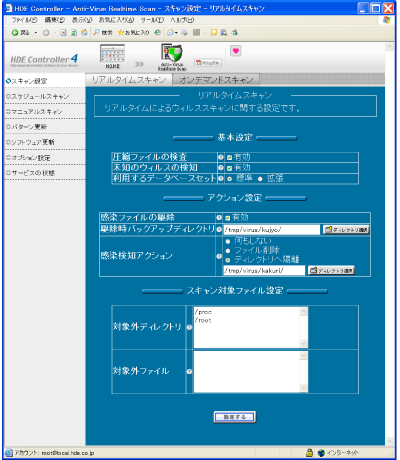Open the ファイル (File) menu

coord(24,20)
